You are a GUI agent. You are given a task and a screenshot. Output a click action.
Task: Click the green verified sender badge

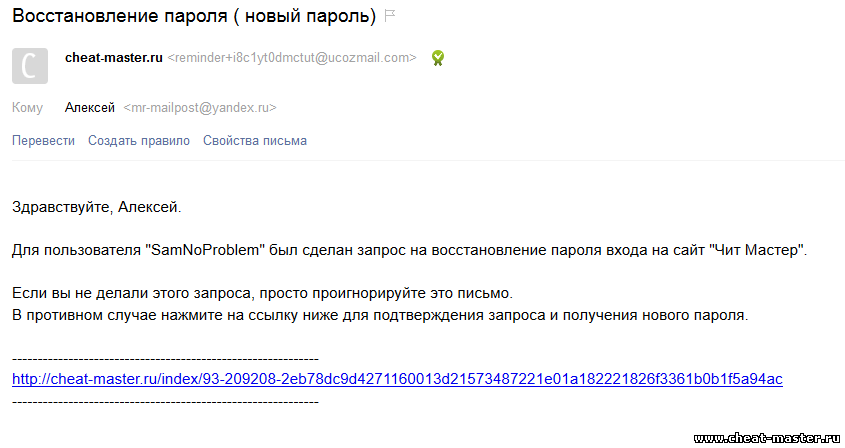(437, 58)
